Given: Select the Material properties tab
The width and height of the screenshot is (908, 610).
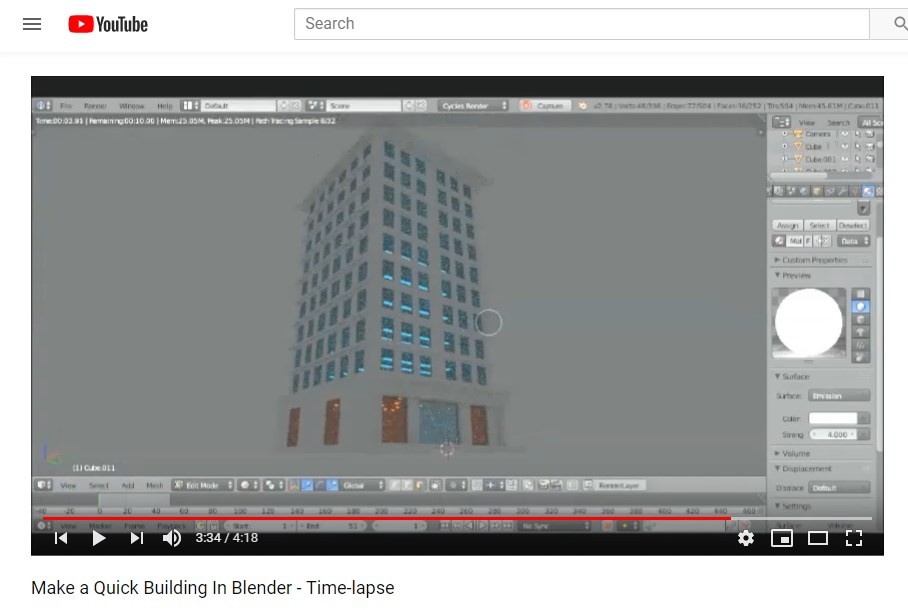Looking at the screenshot, I should (x=868, y=190).
